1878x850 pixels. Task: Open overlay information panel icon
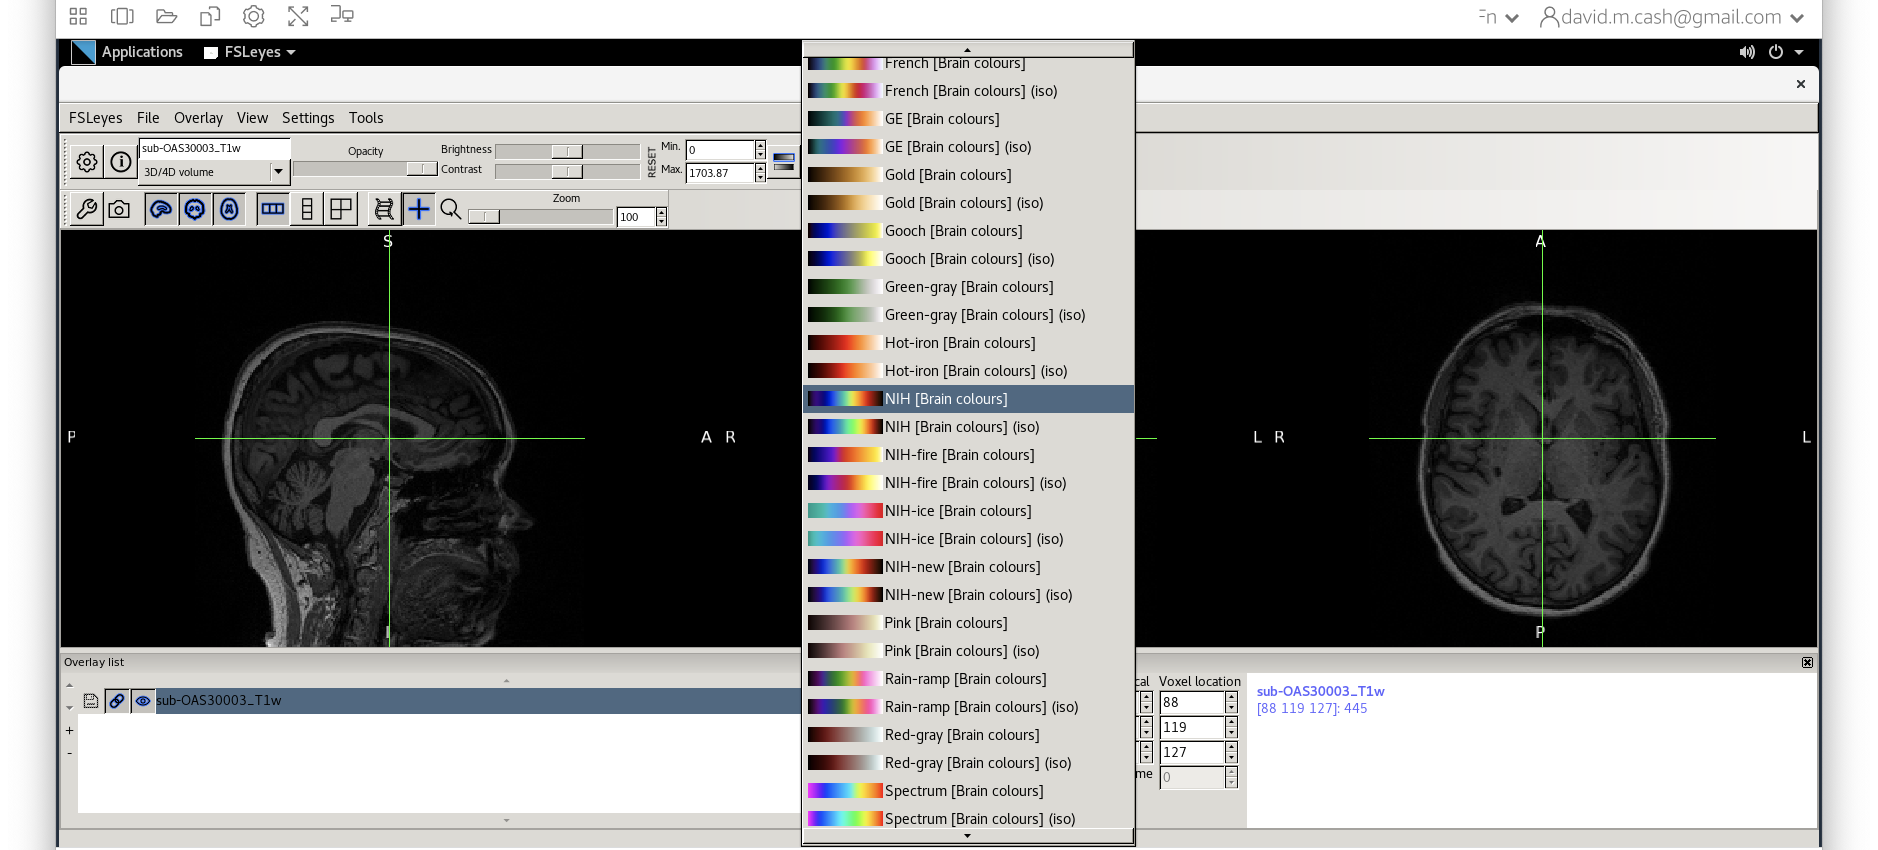tap(121, 161)
